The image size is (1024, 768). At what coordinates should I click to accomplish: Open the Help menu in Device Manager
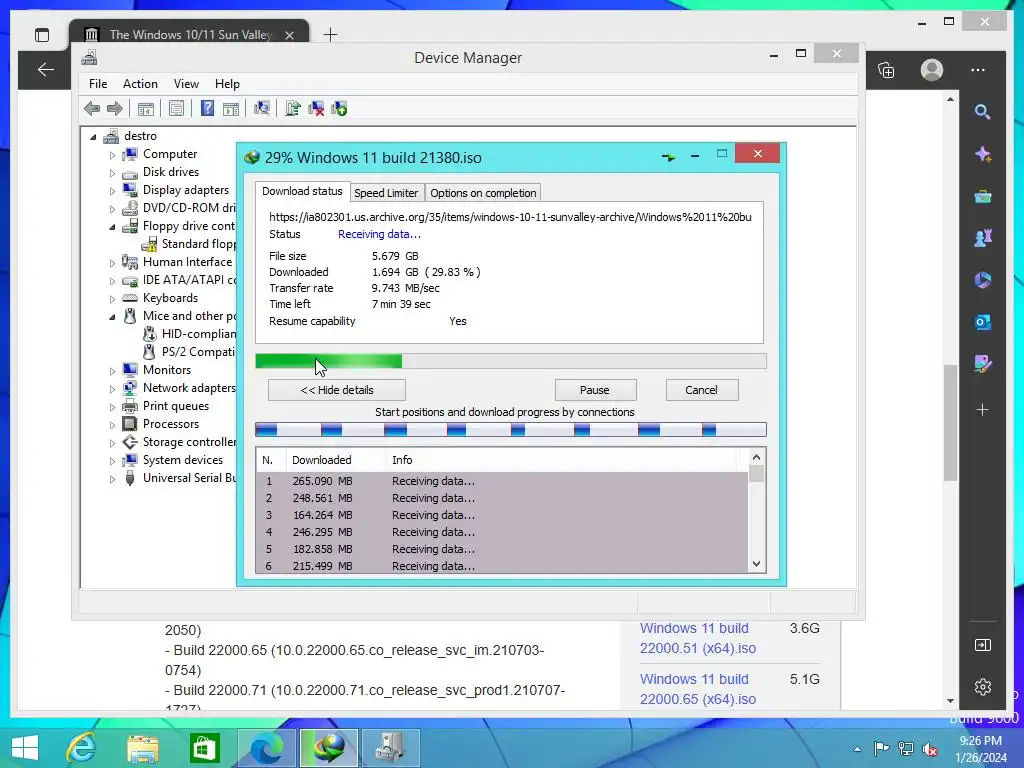click(227, 84)
